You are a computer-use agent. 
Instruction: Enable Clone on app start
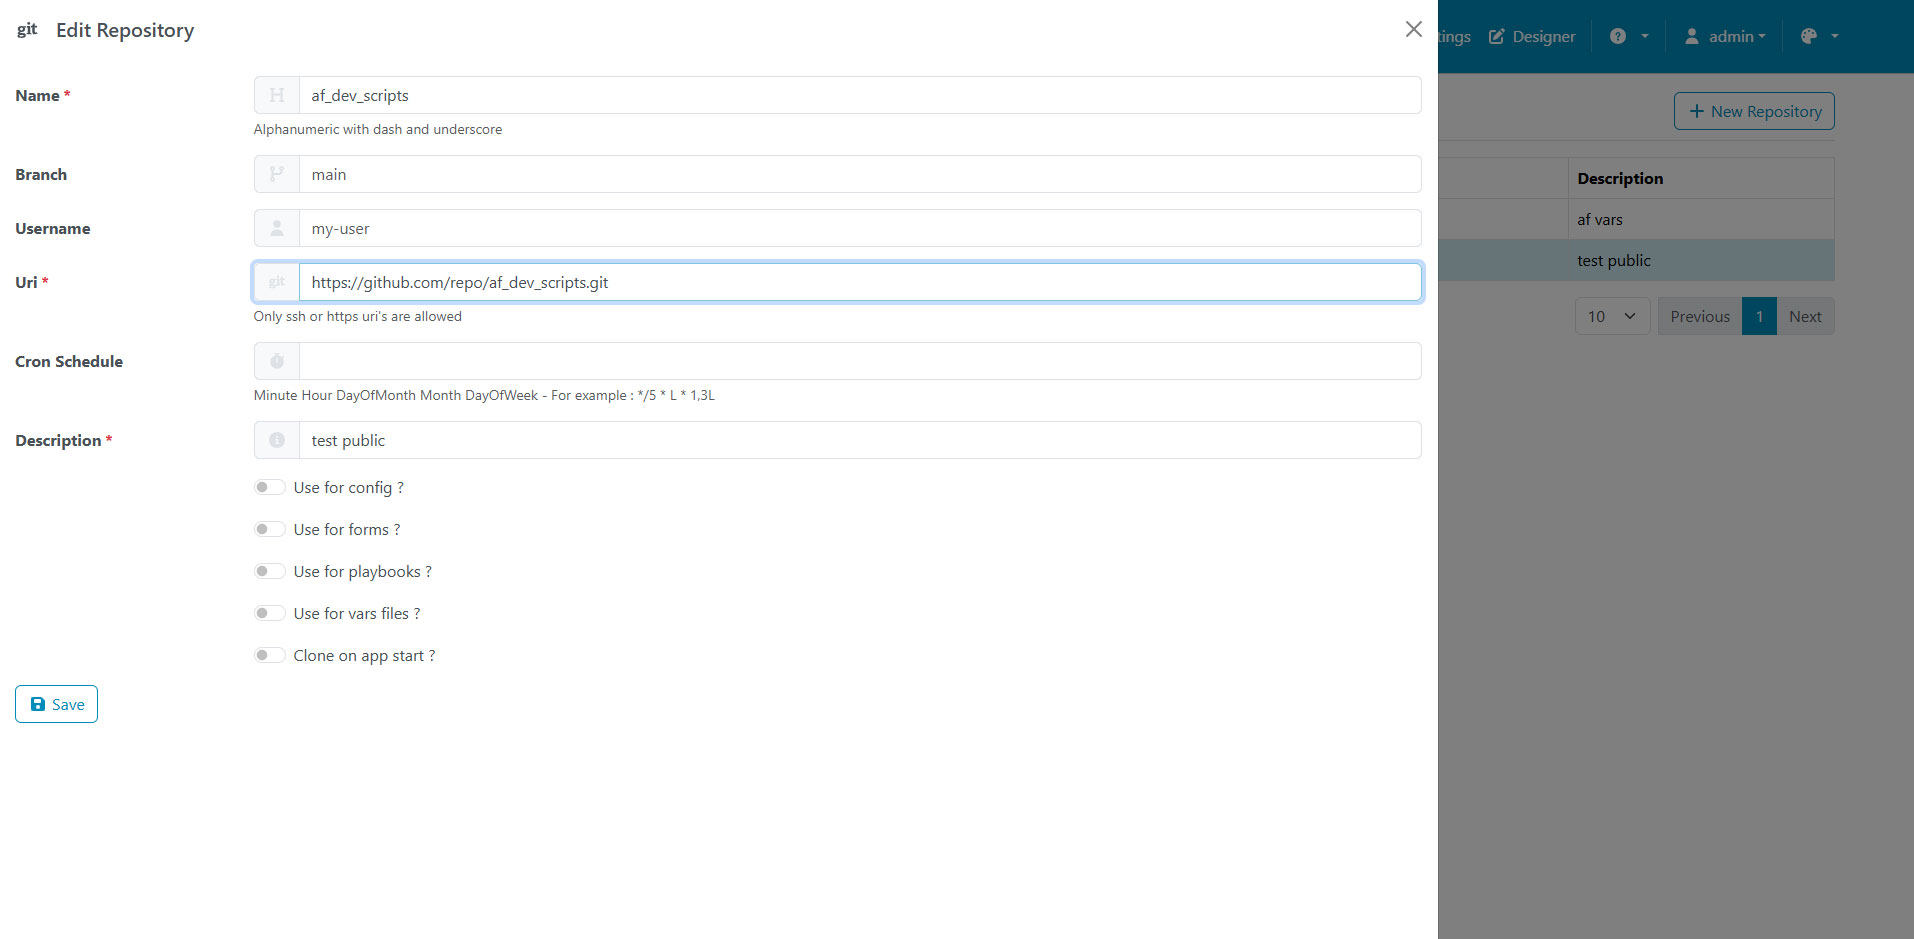coord(269,655)
